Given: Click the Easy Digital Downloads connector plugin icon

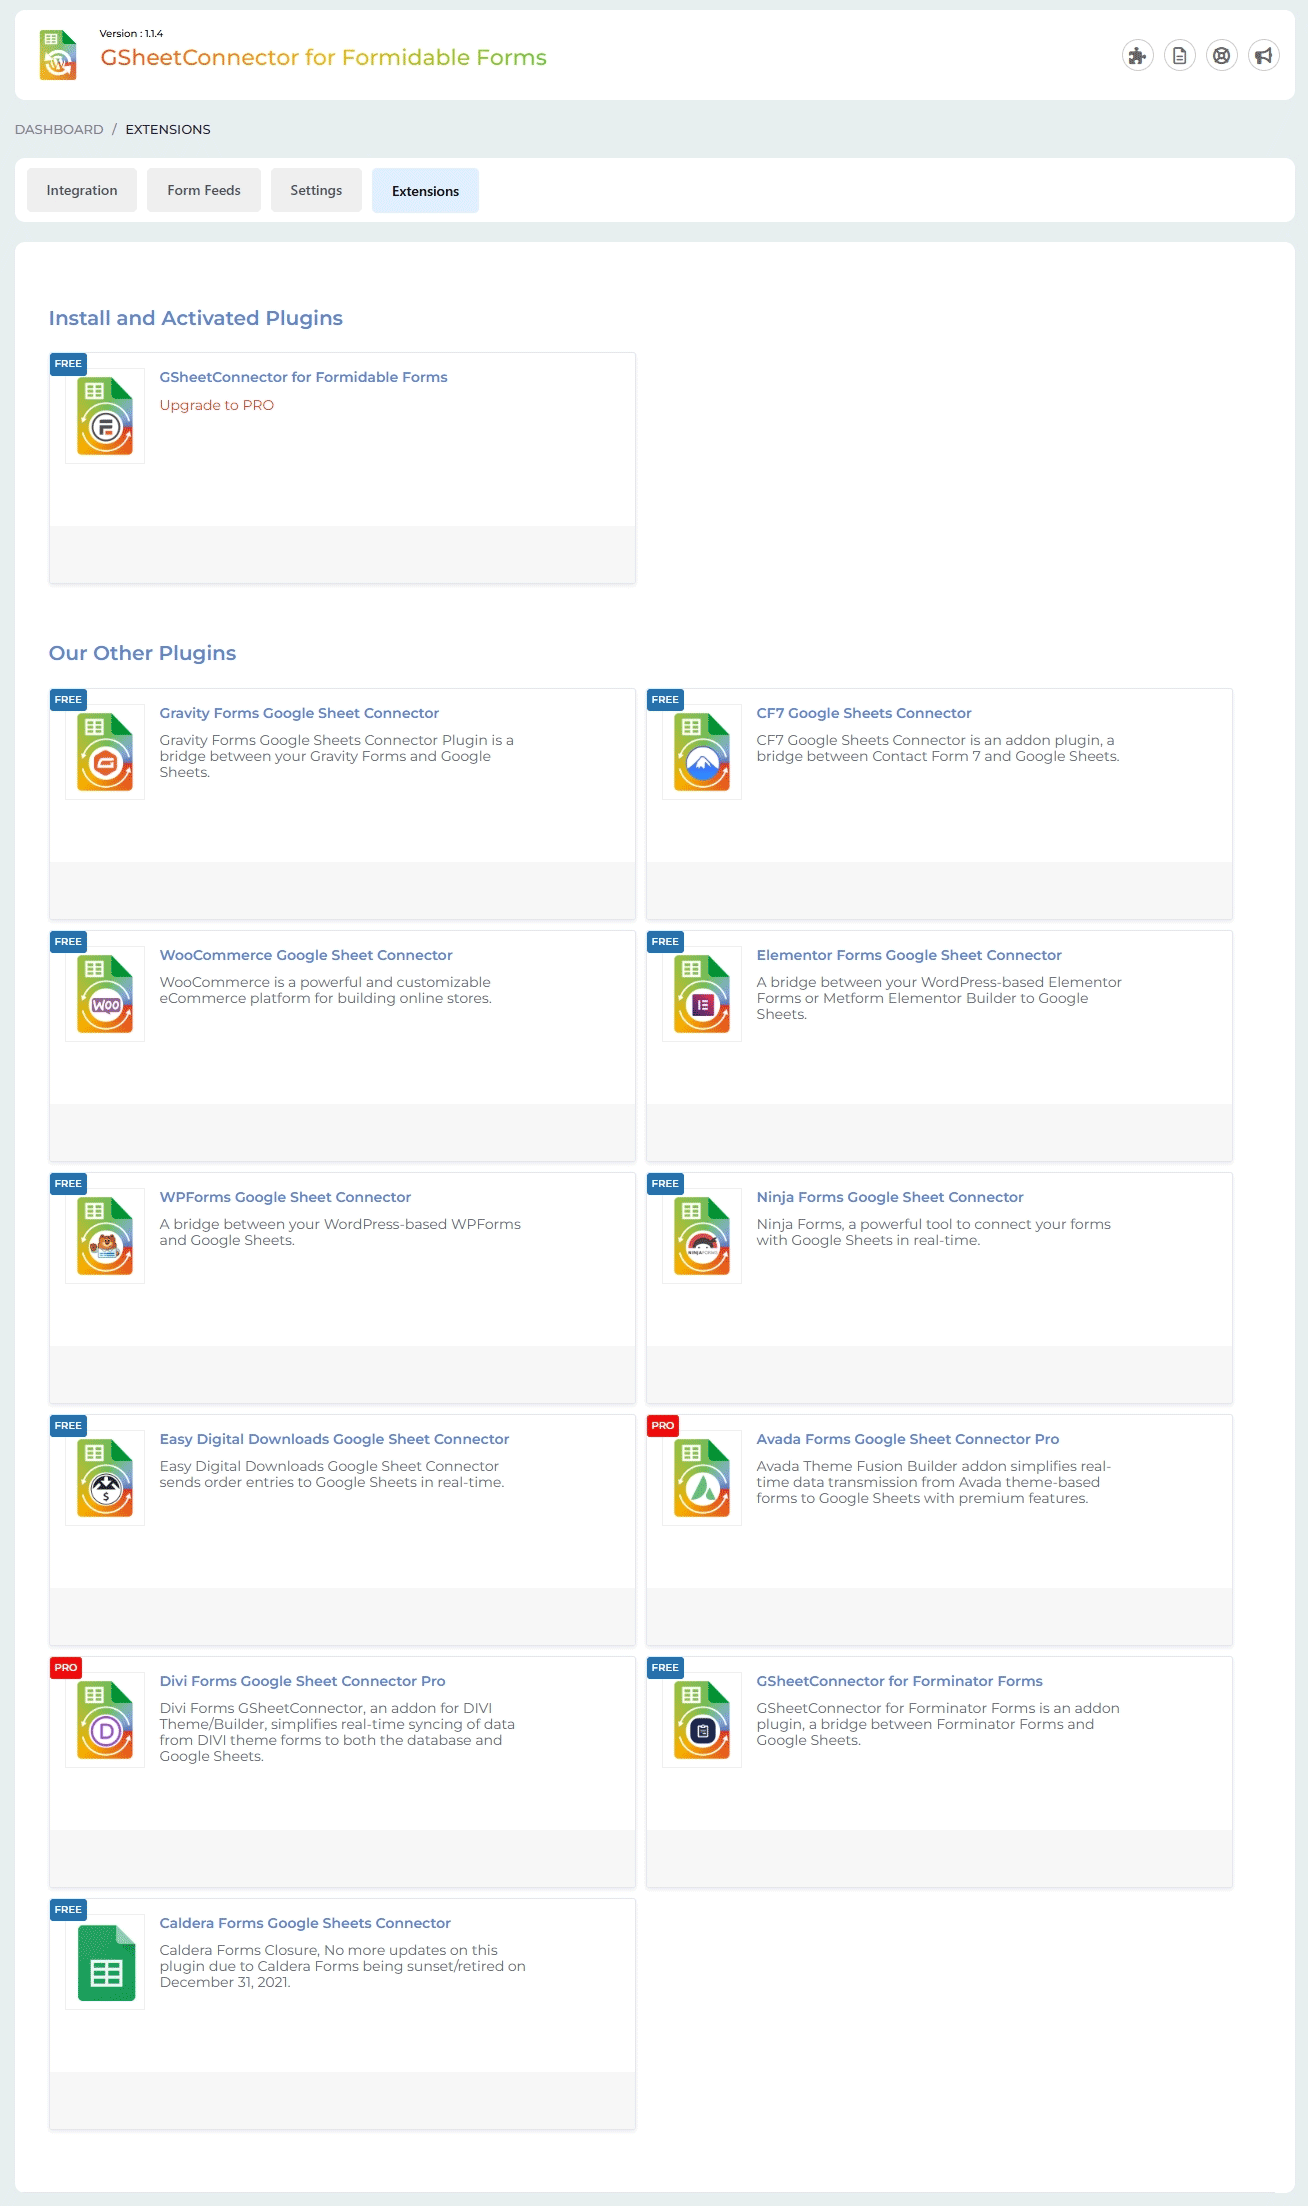Looking at the screenshot, I should click(105, 1478).
